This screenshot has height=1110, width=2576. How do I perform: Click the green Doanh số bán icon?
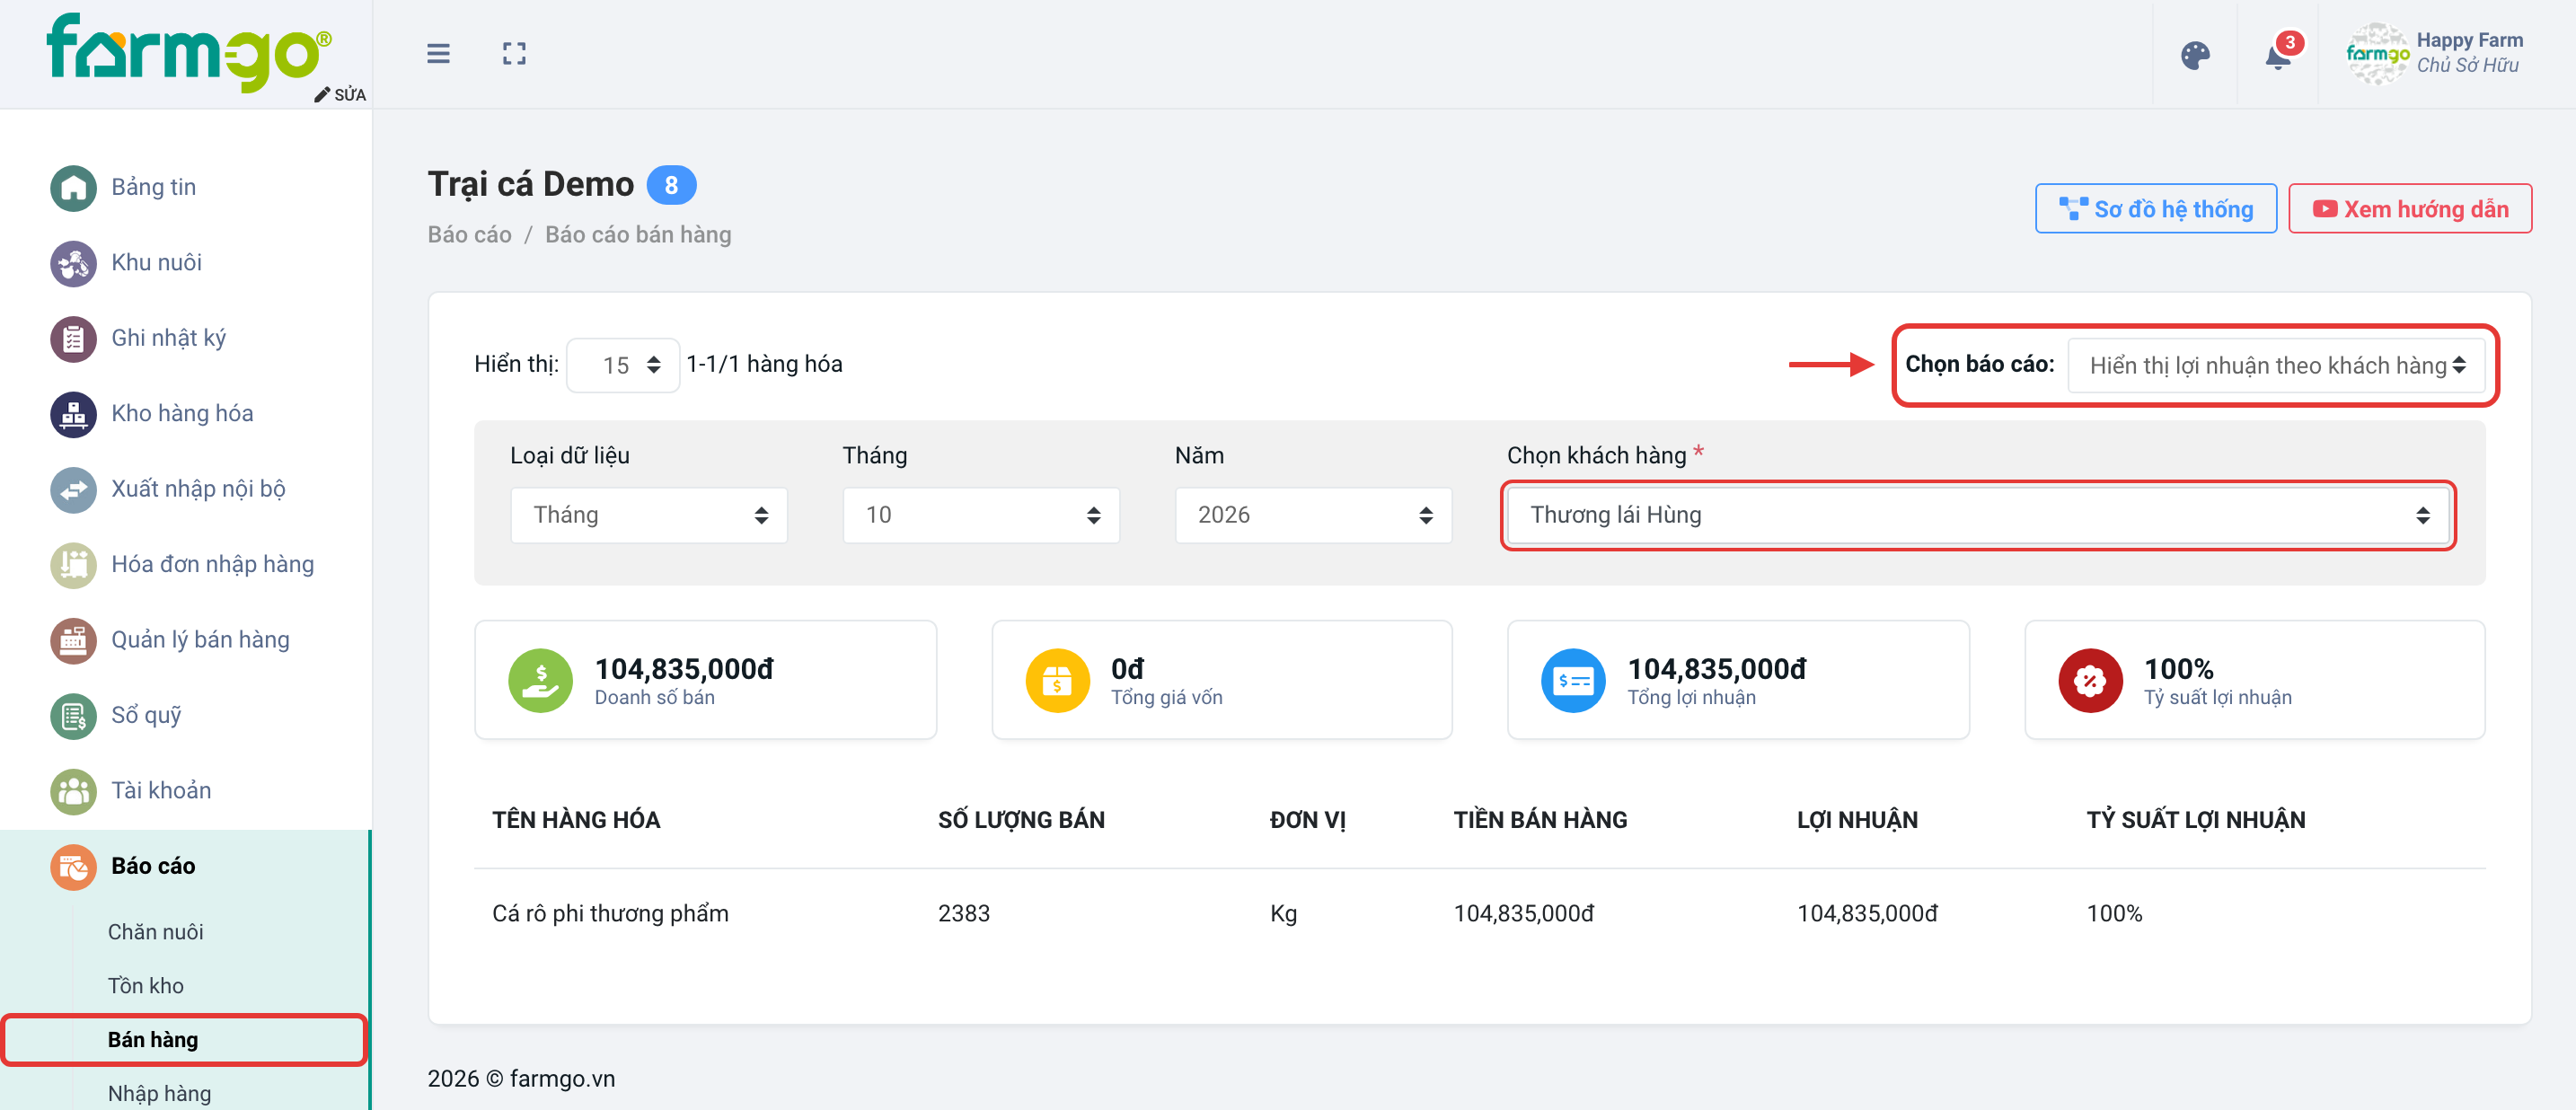[540, 681]
